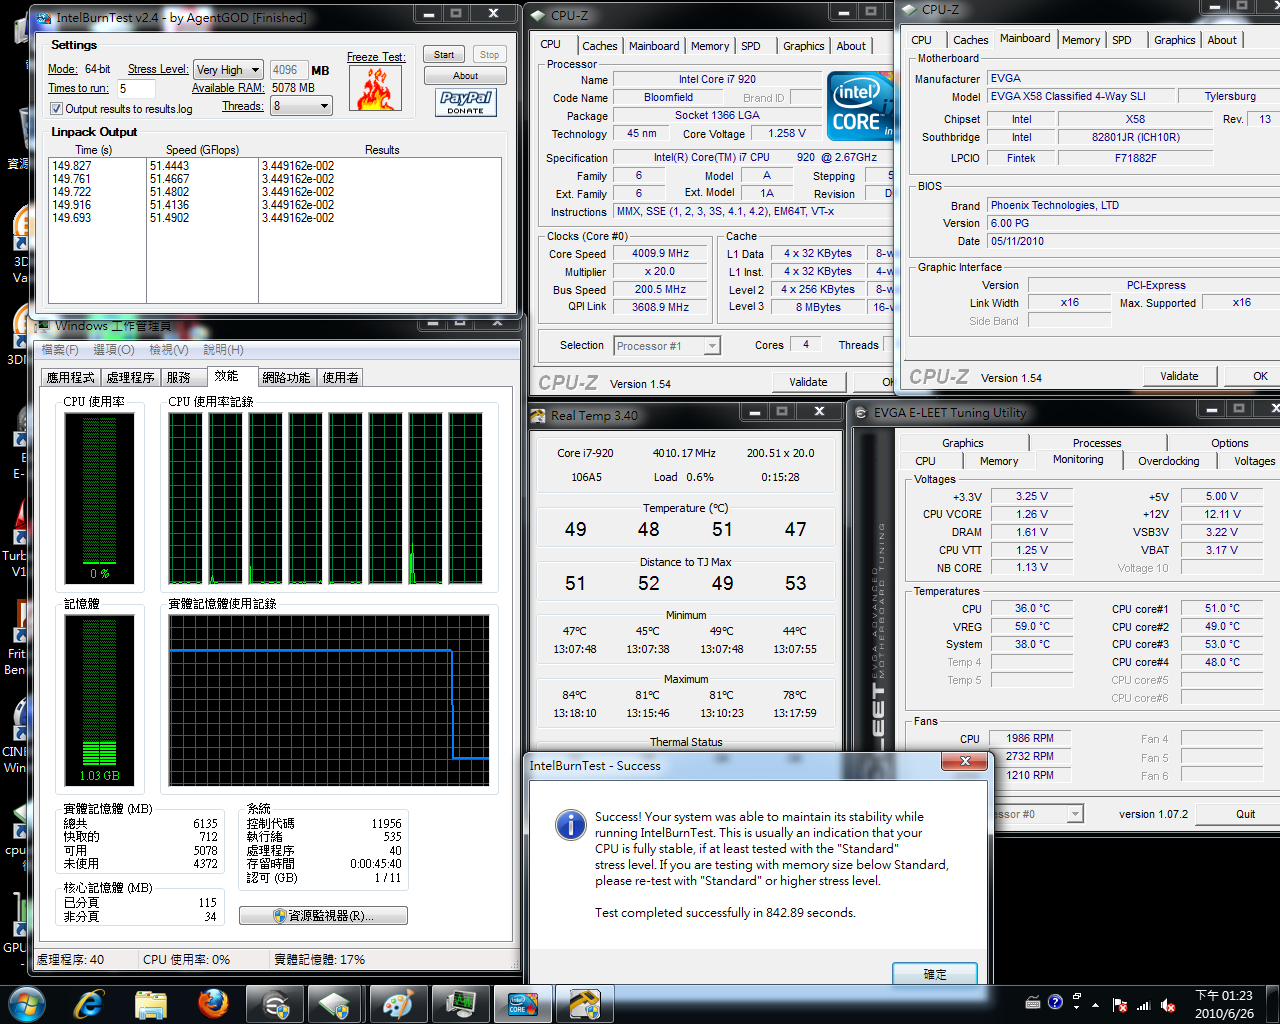Launch Internet Explorer from the taskbar
Viewport: 1280px width, 1024px height.
point(89,1004)
